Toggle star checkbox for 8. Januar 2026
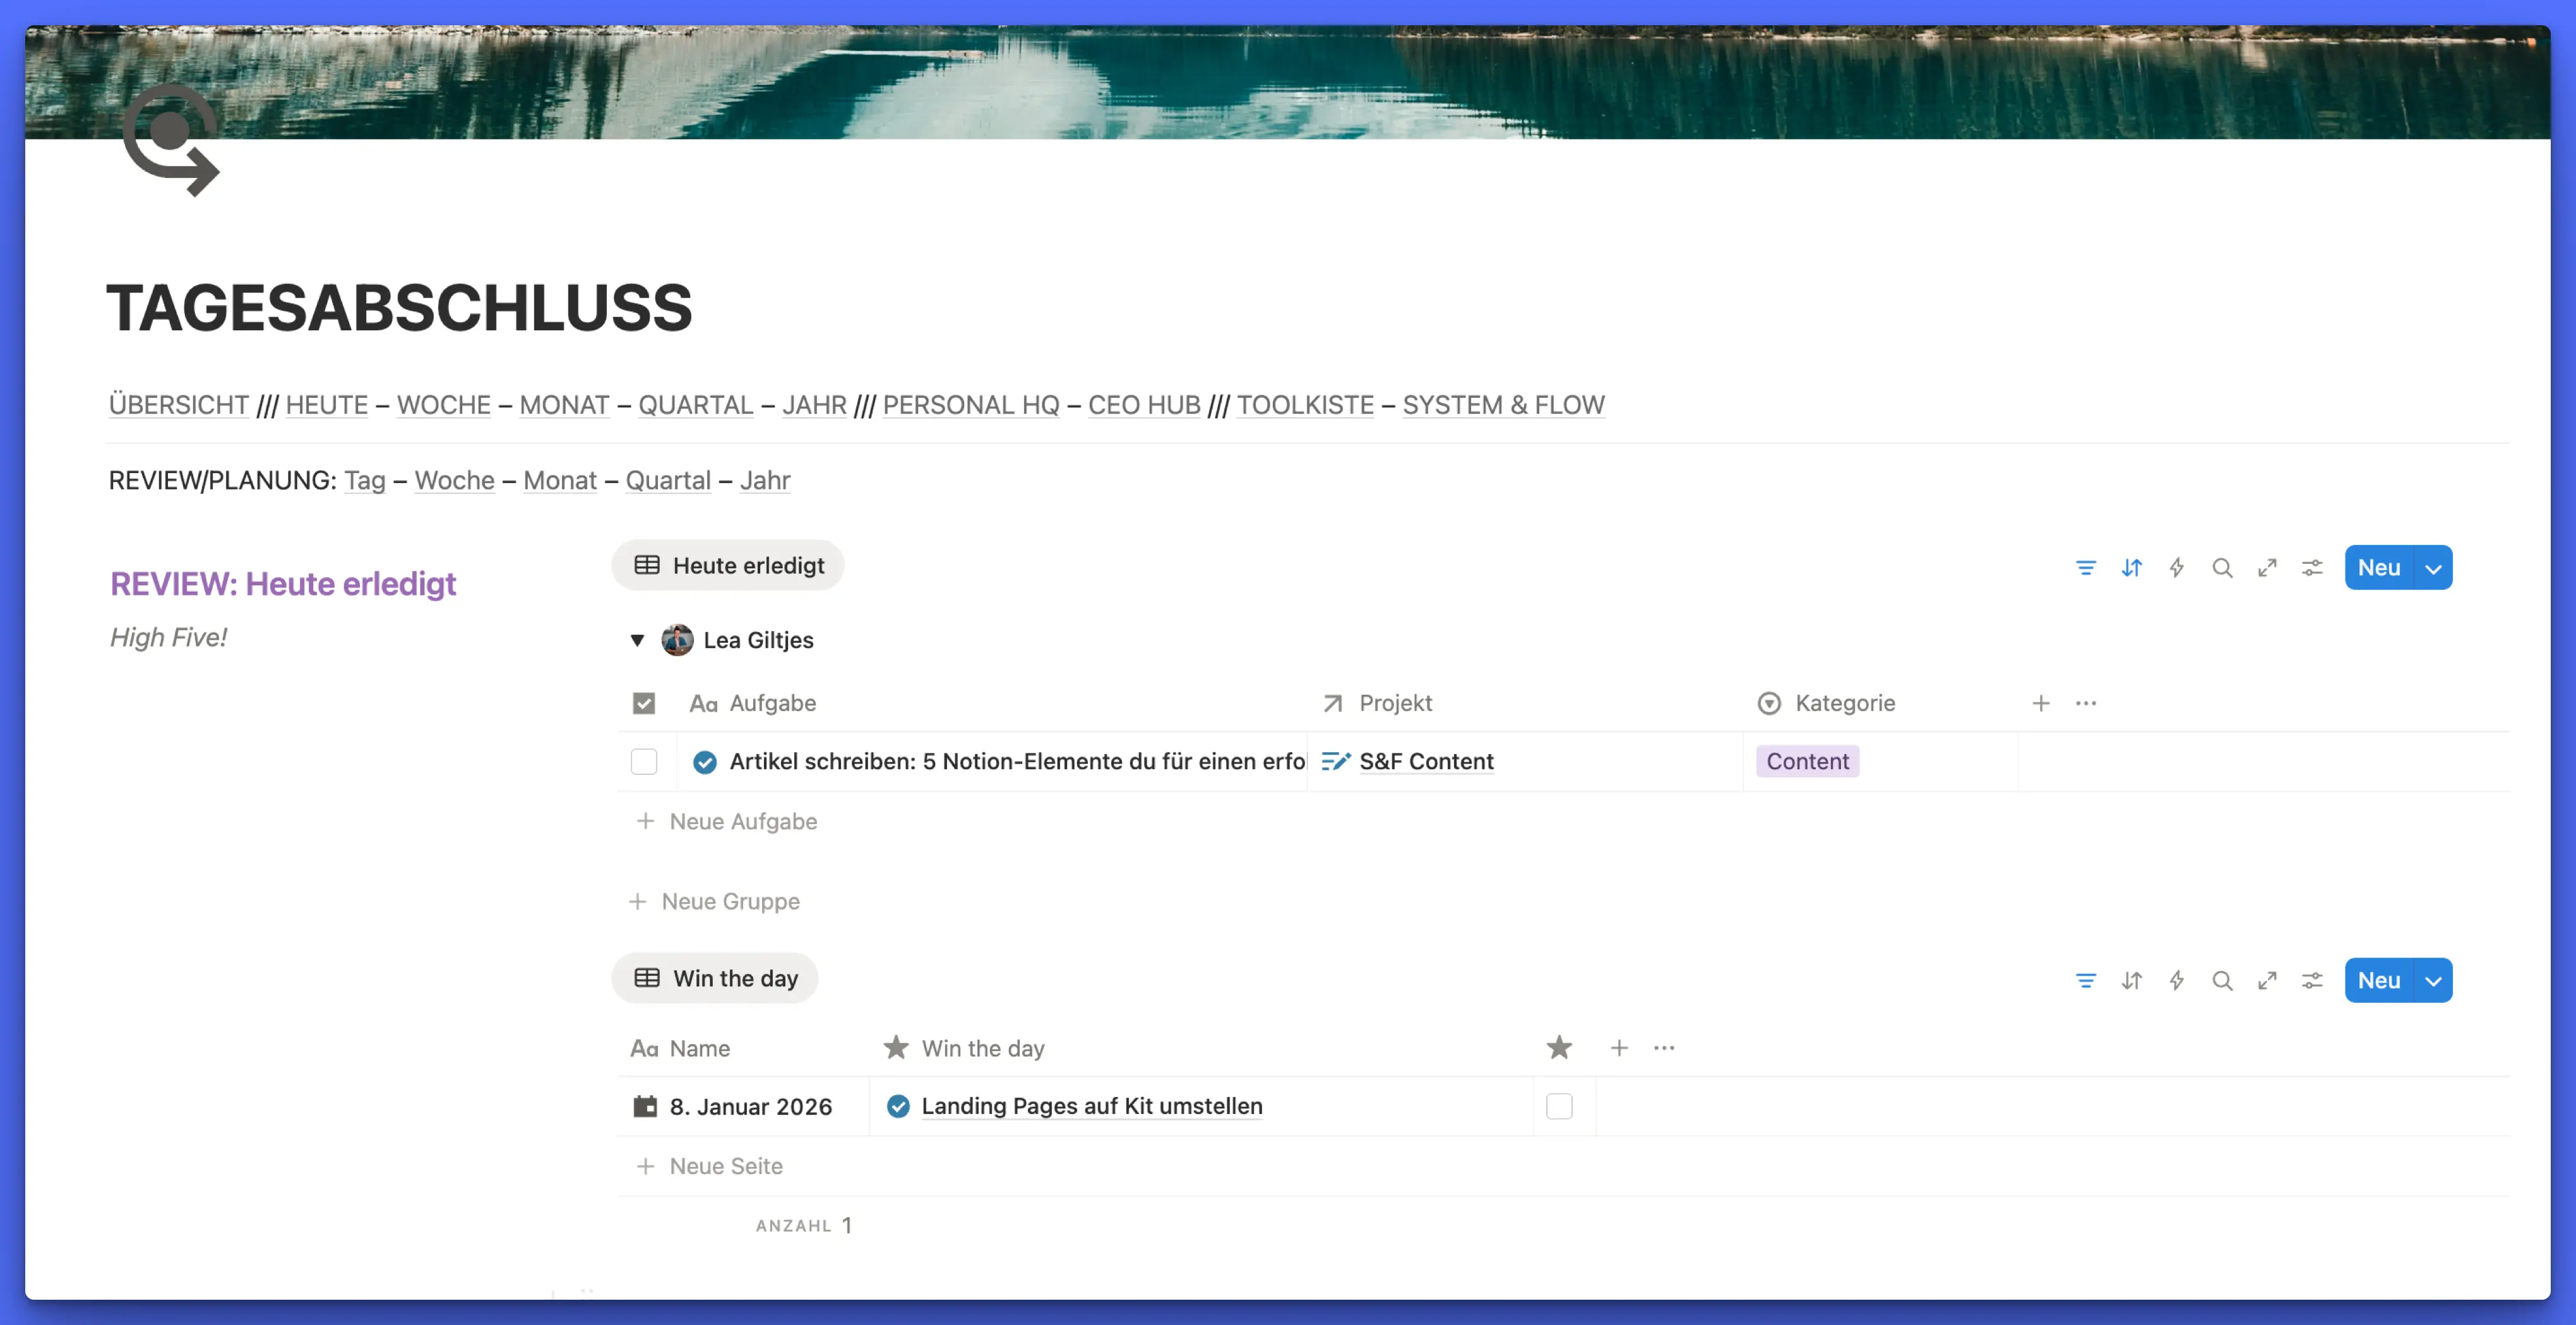Screen dimensions: 2576x1325 pos(1558,1106)
